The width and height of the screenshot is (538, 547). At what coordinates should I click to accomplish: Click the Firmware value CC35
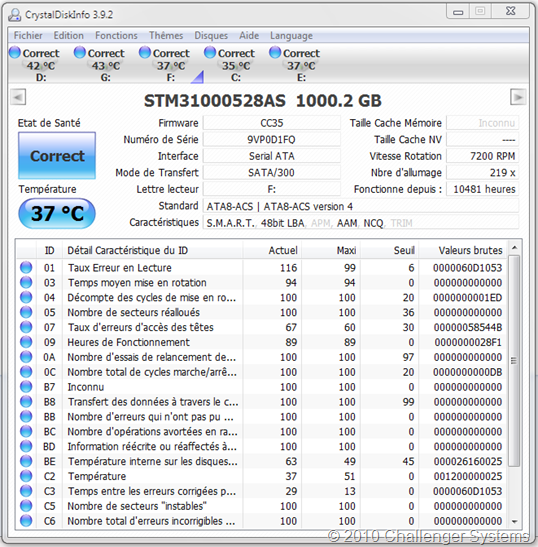[271, 123]
